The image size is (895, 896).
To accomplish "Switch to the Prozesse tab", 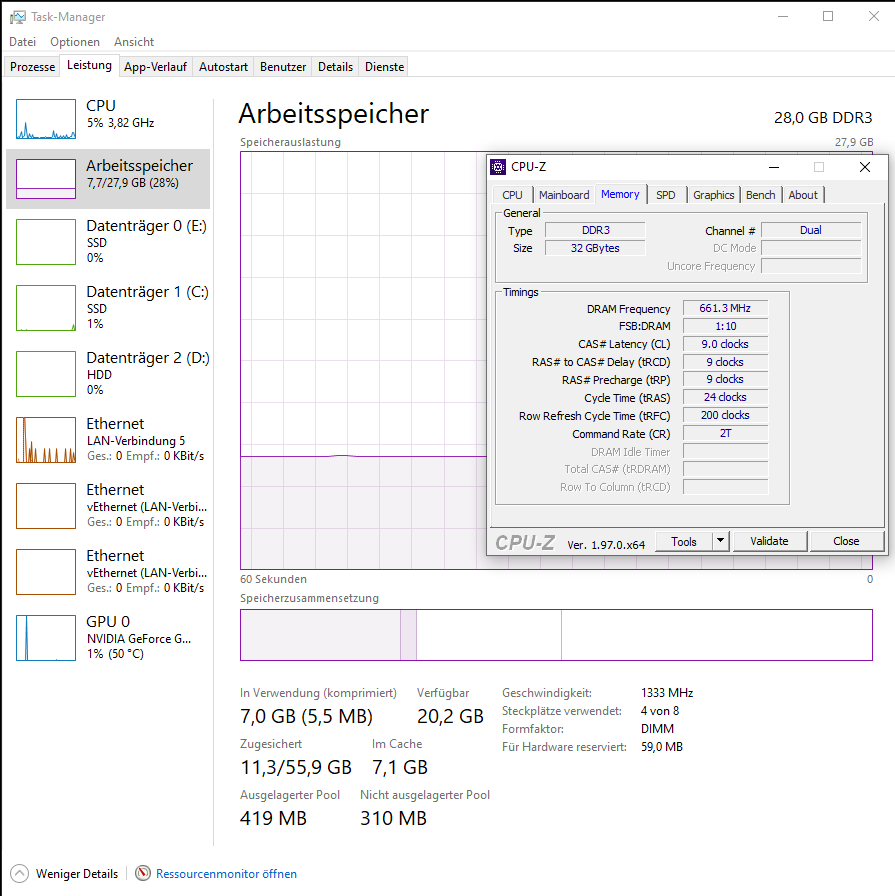I will point(33,67).
